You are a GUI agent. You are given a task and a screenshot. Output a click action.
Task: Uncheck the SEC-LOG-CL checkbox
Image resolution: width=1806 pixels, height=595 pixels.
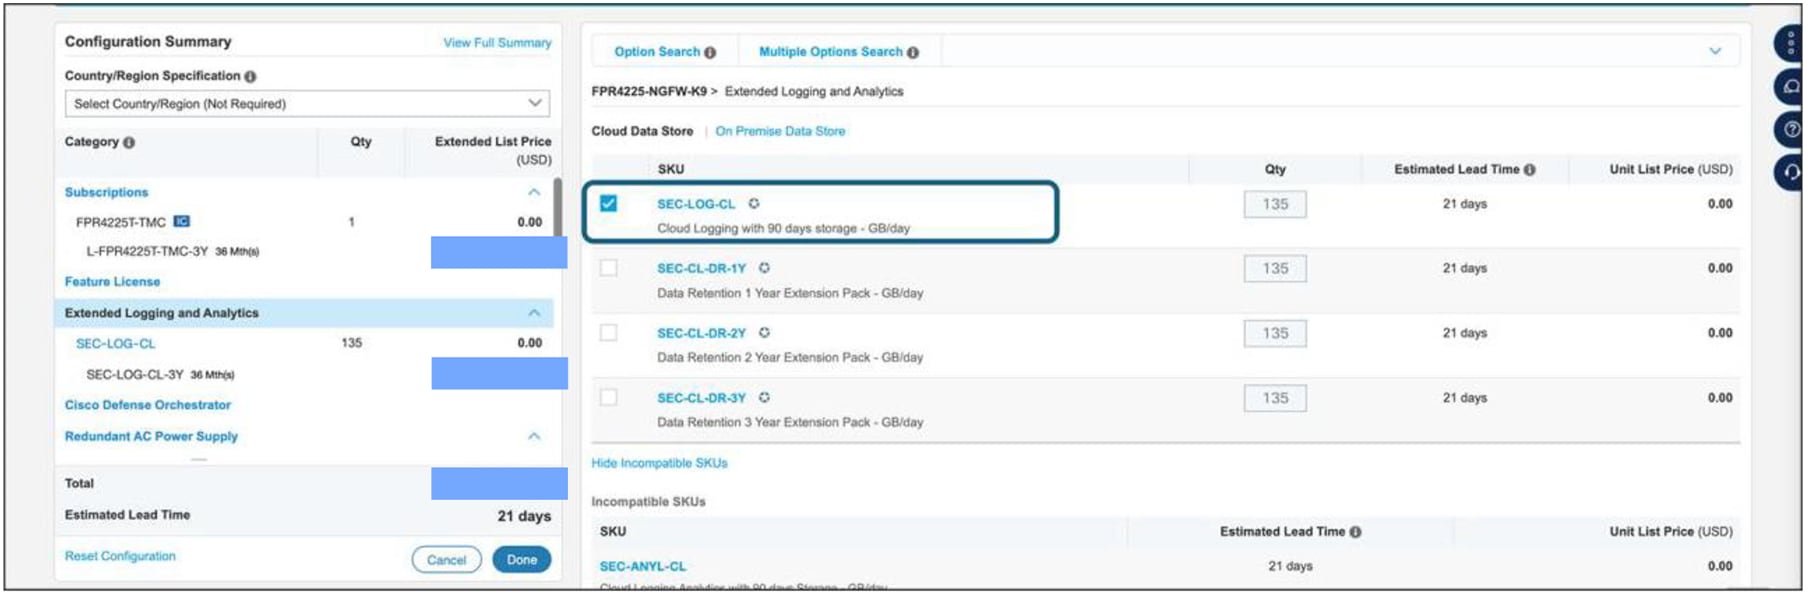[x=608, y=204]
